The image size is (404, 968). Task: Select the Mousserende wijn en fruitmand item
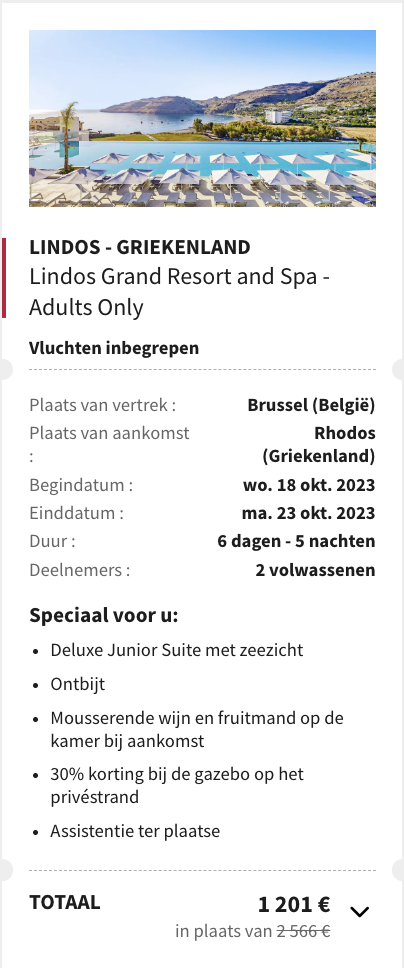pyautogui.click(x=197, y=730)
